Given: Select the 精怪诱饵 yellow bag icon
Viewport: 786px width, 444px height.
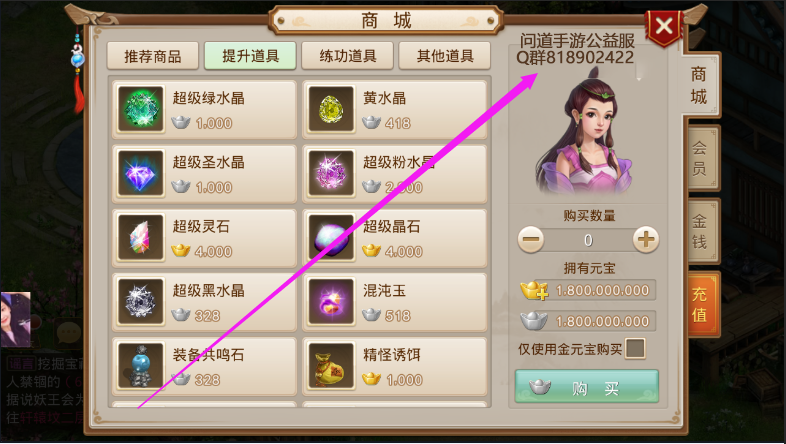Looking at the screenshot, I should point(331,366).
